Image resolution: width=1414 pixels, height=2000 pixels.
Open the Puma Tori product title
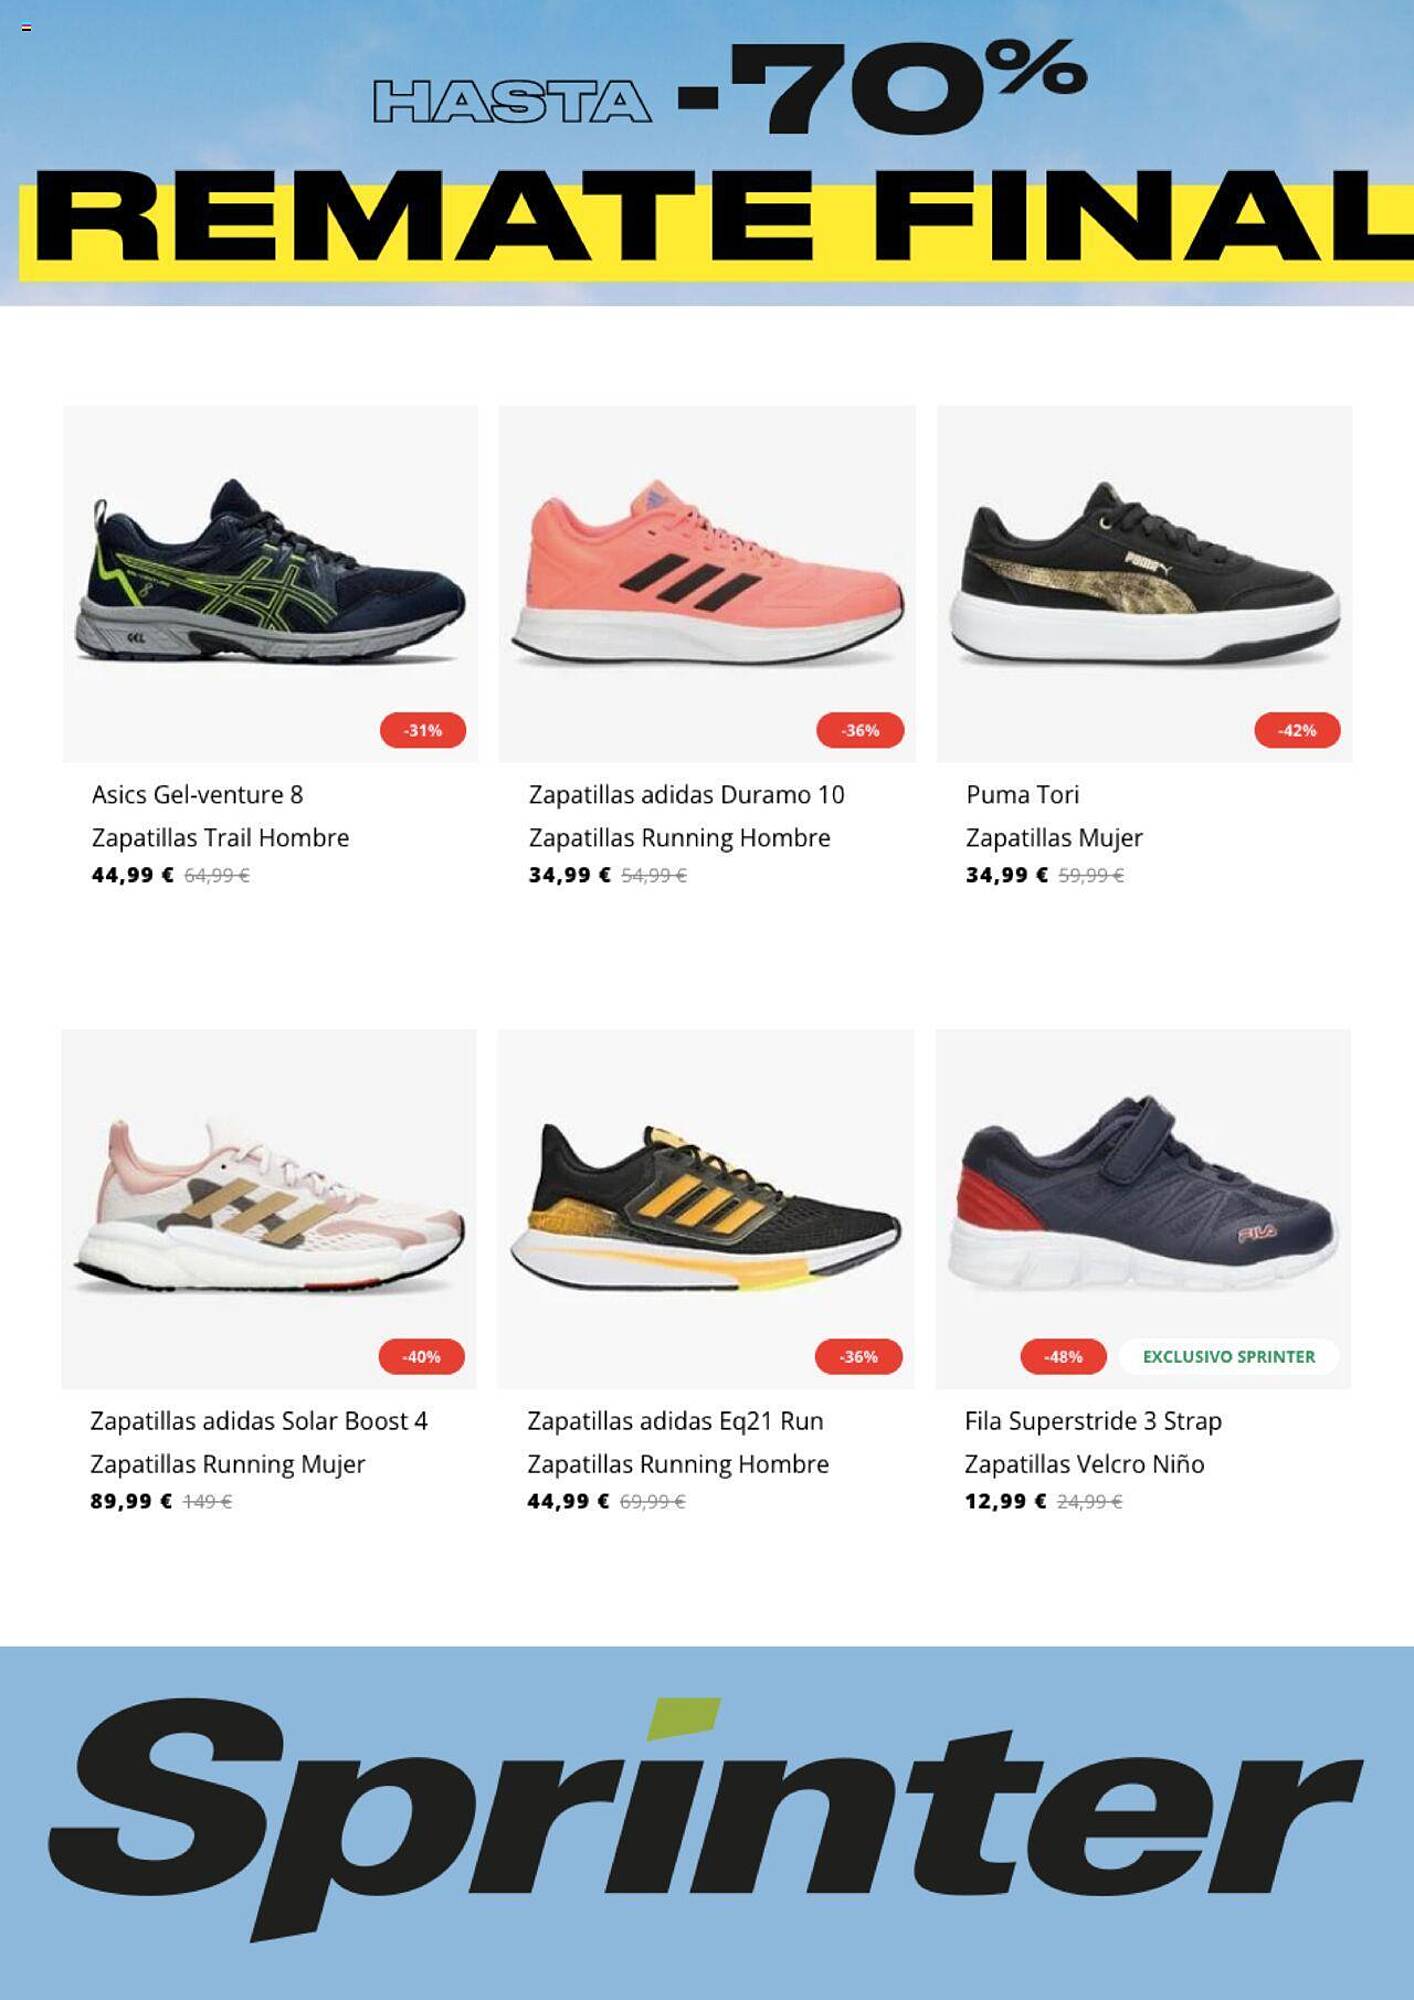coord(1022,795)
